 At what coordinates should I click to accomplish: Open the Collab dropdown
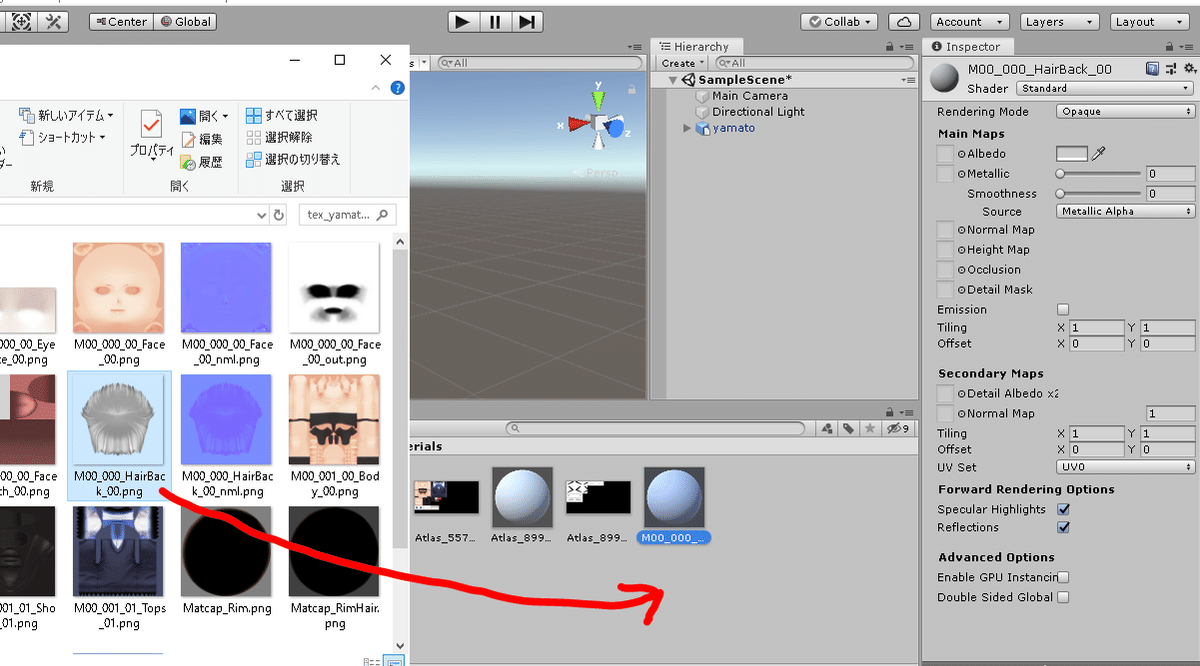pyautogui.click(x=839, y=21)
